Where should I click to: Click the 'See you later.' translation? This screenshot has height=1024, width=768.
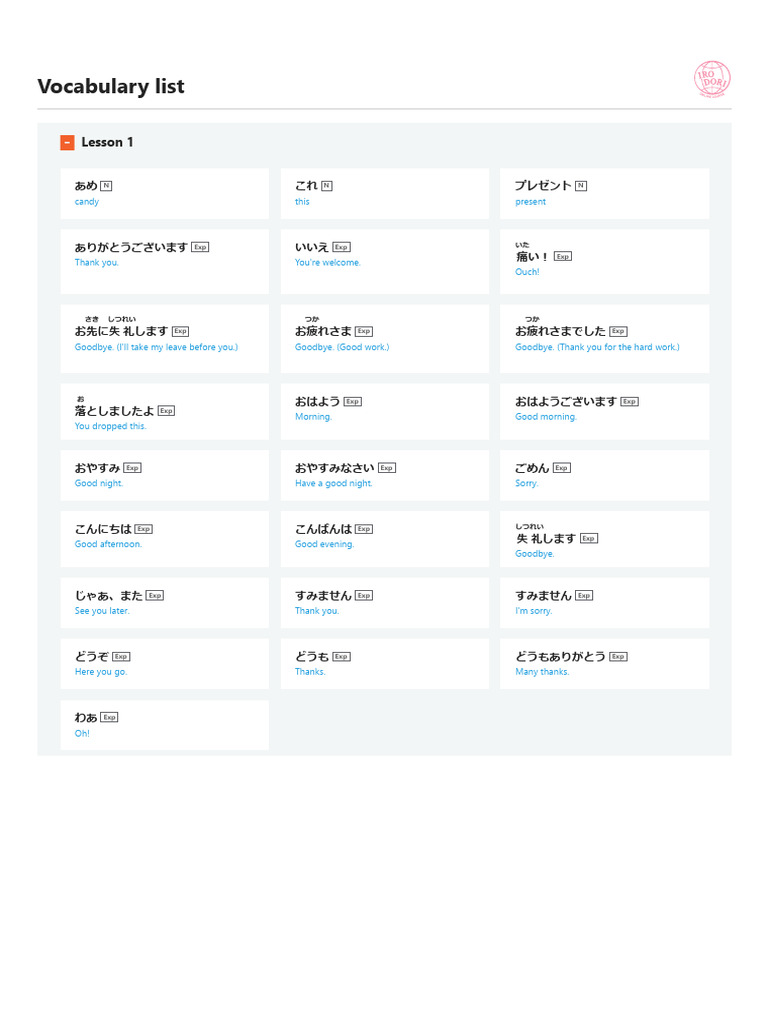pos(102,611)
